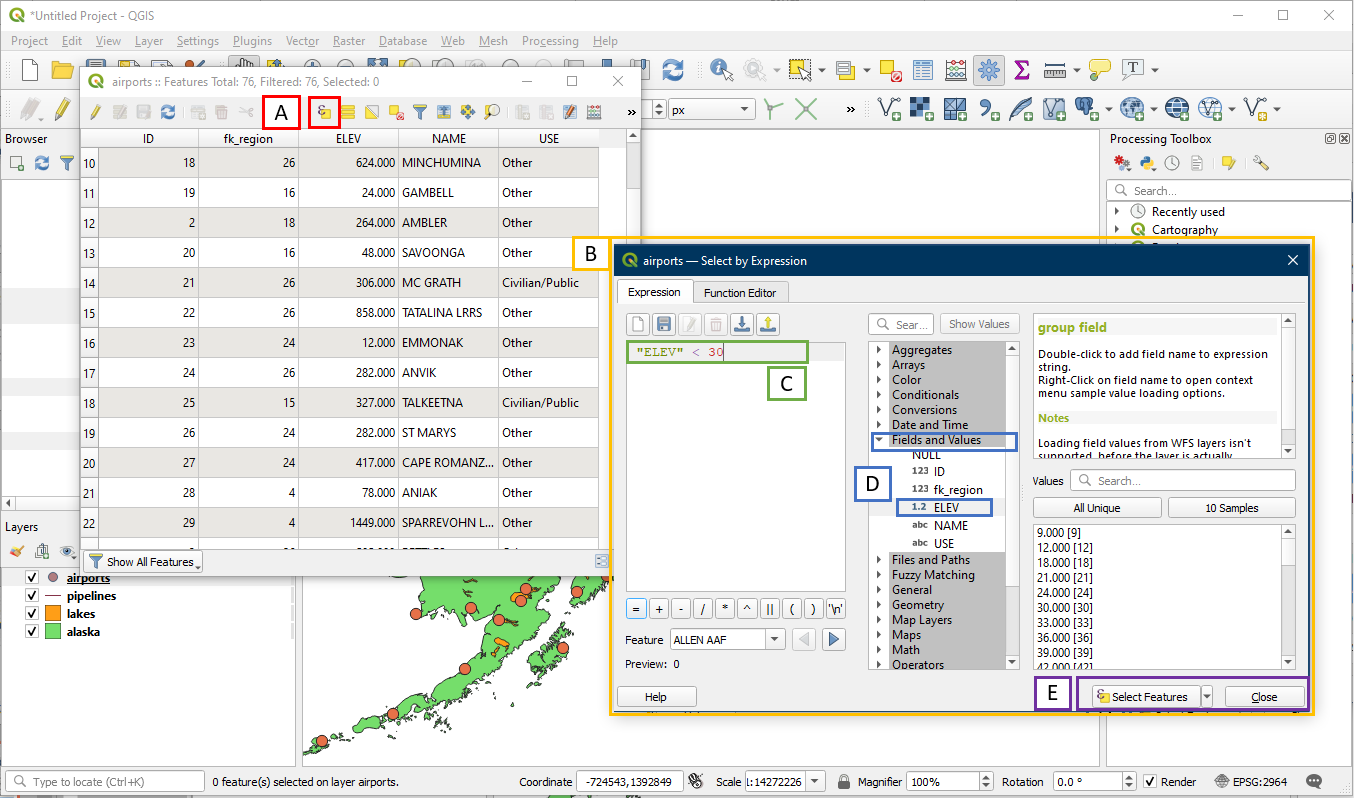
Task: Open Show All Features filter dropdown
Action: coord(142,562)
